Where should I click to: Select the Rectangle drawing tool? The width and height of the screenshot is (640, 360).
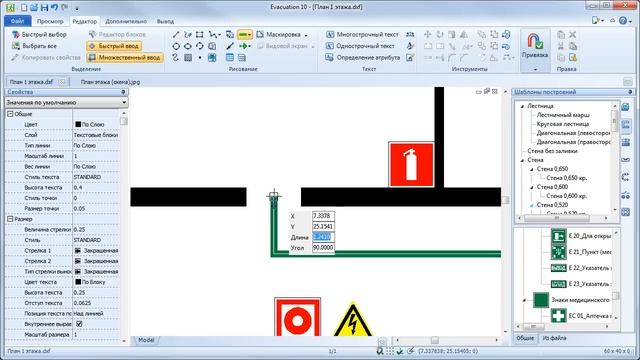[200, 35]
